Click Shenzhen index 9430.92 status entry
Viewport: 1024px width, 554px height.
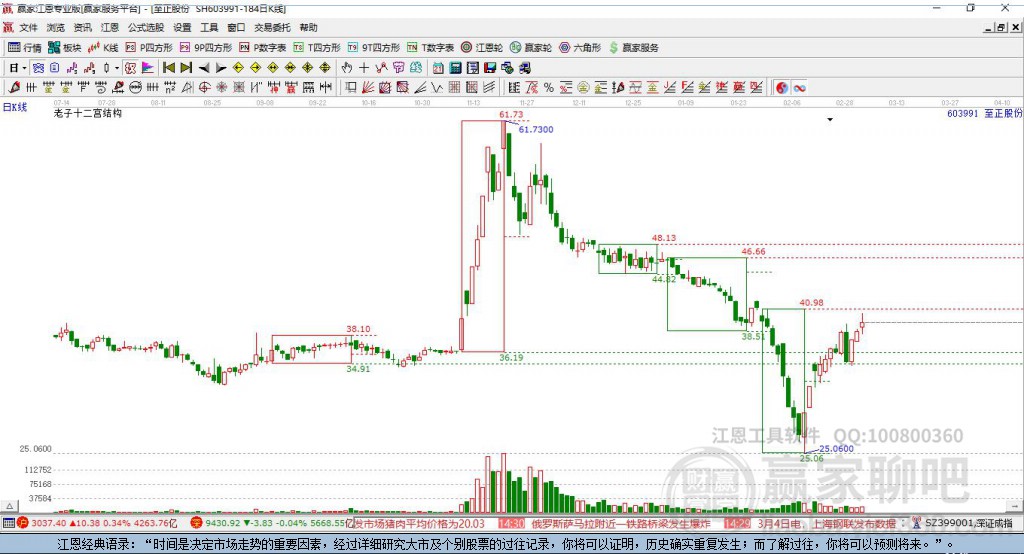(271, 523)
